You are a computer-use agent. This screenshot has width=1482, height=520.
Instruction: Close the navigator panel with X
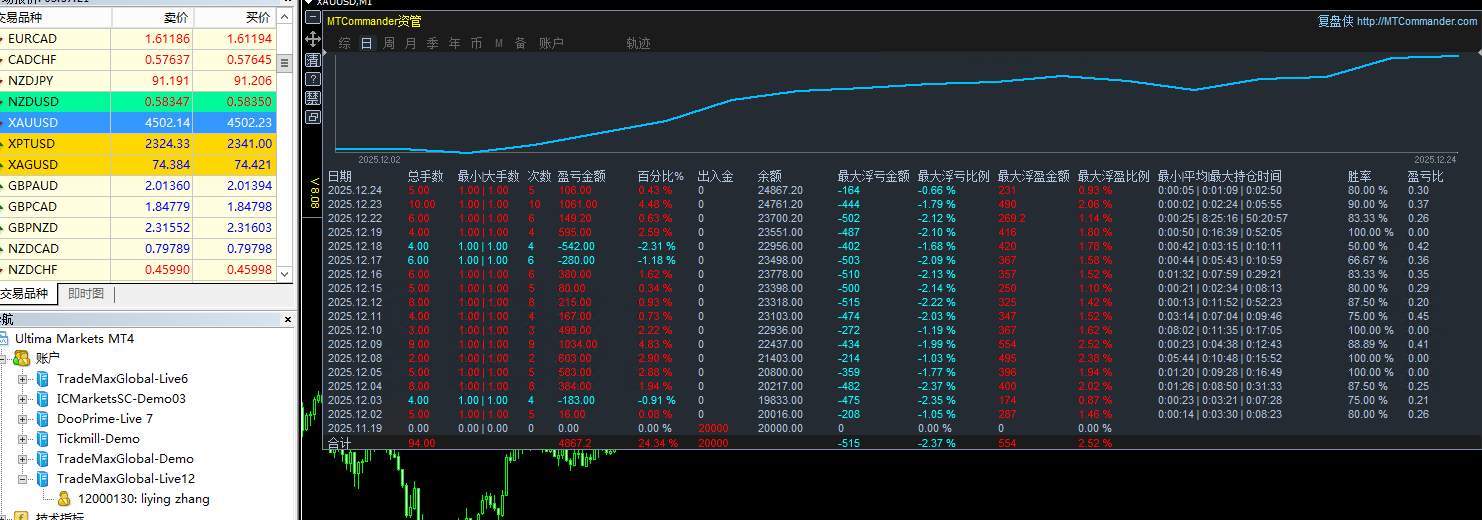tap(289, 319)
